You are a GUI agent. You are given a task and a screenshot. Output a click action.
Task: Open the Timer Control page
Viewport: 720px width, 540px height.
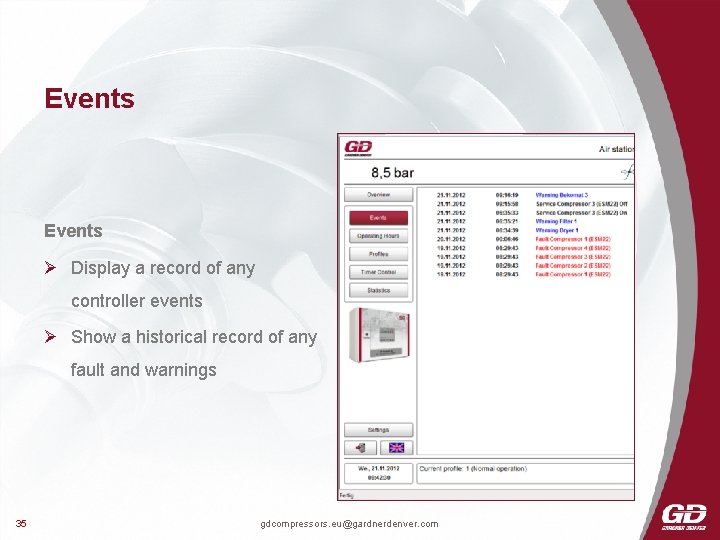point(378,272)
